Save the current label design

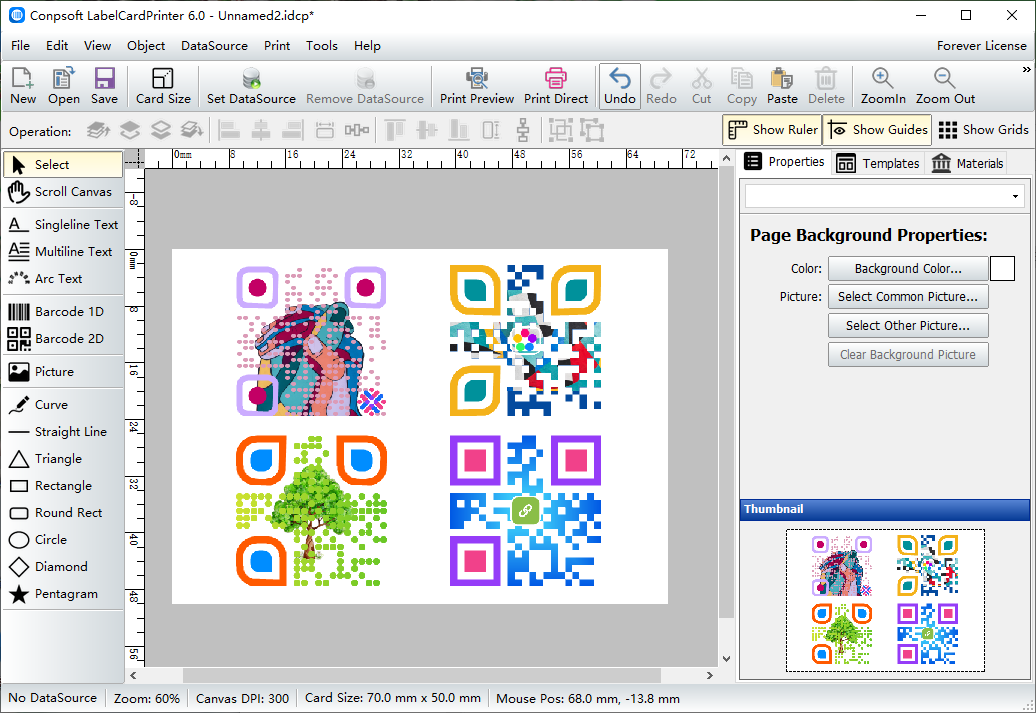click(x=104, y=86)
